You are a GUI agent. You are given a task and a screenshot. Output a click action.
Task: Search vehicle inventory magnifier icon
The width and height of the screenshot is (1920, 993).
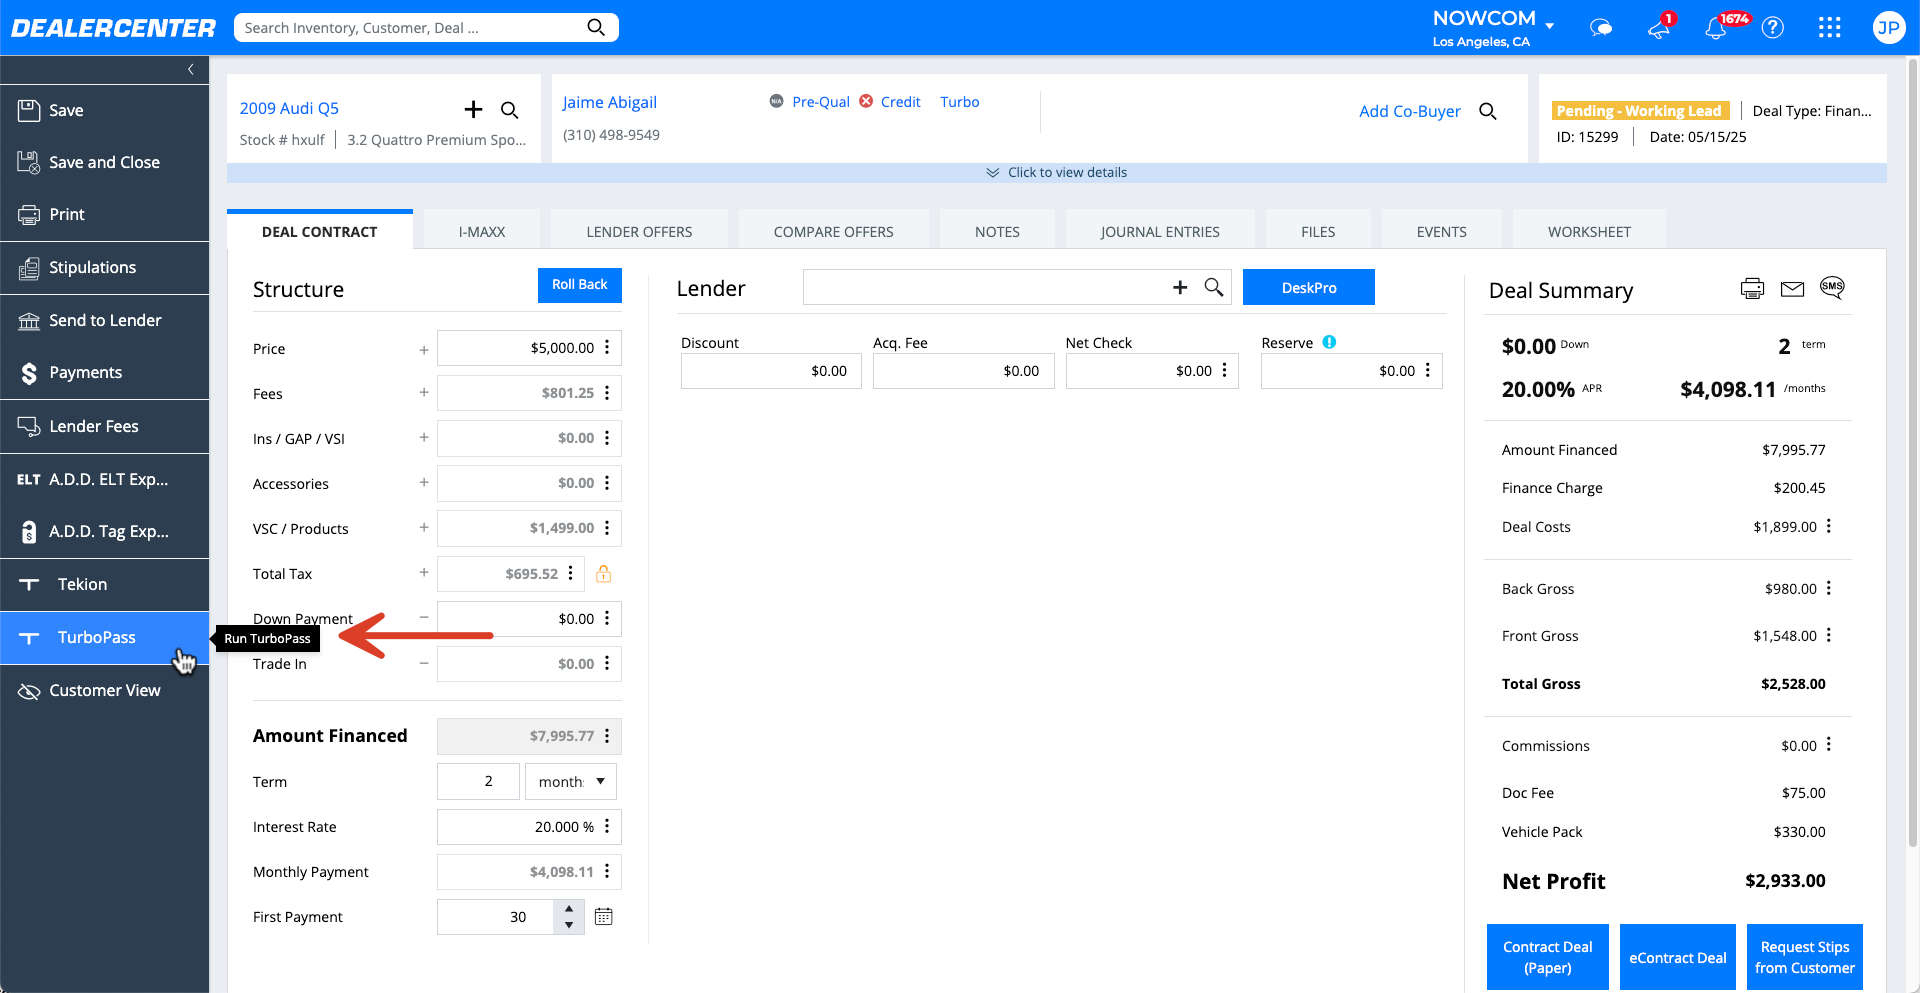[x=510, y=110]
